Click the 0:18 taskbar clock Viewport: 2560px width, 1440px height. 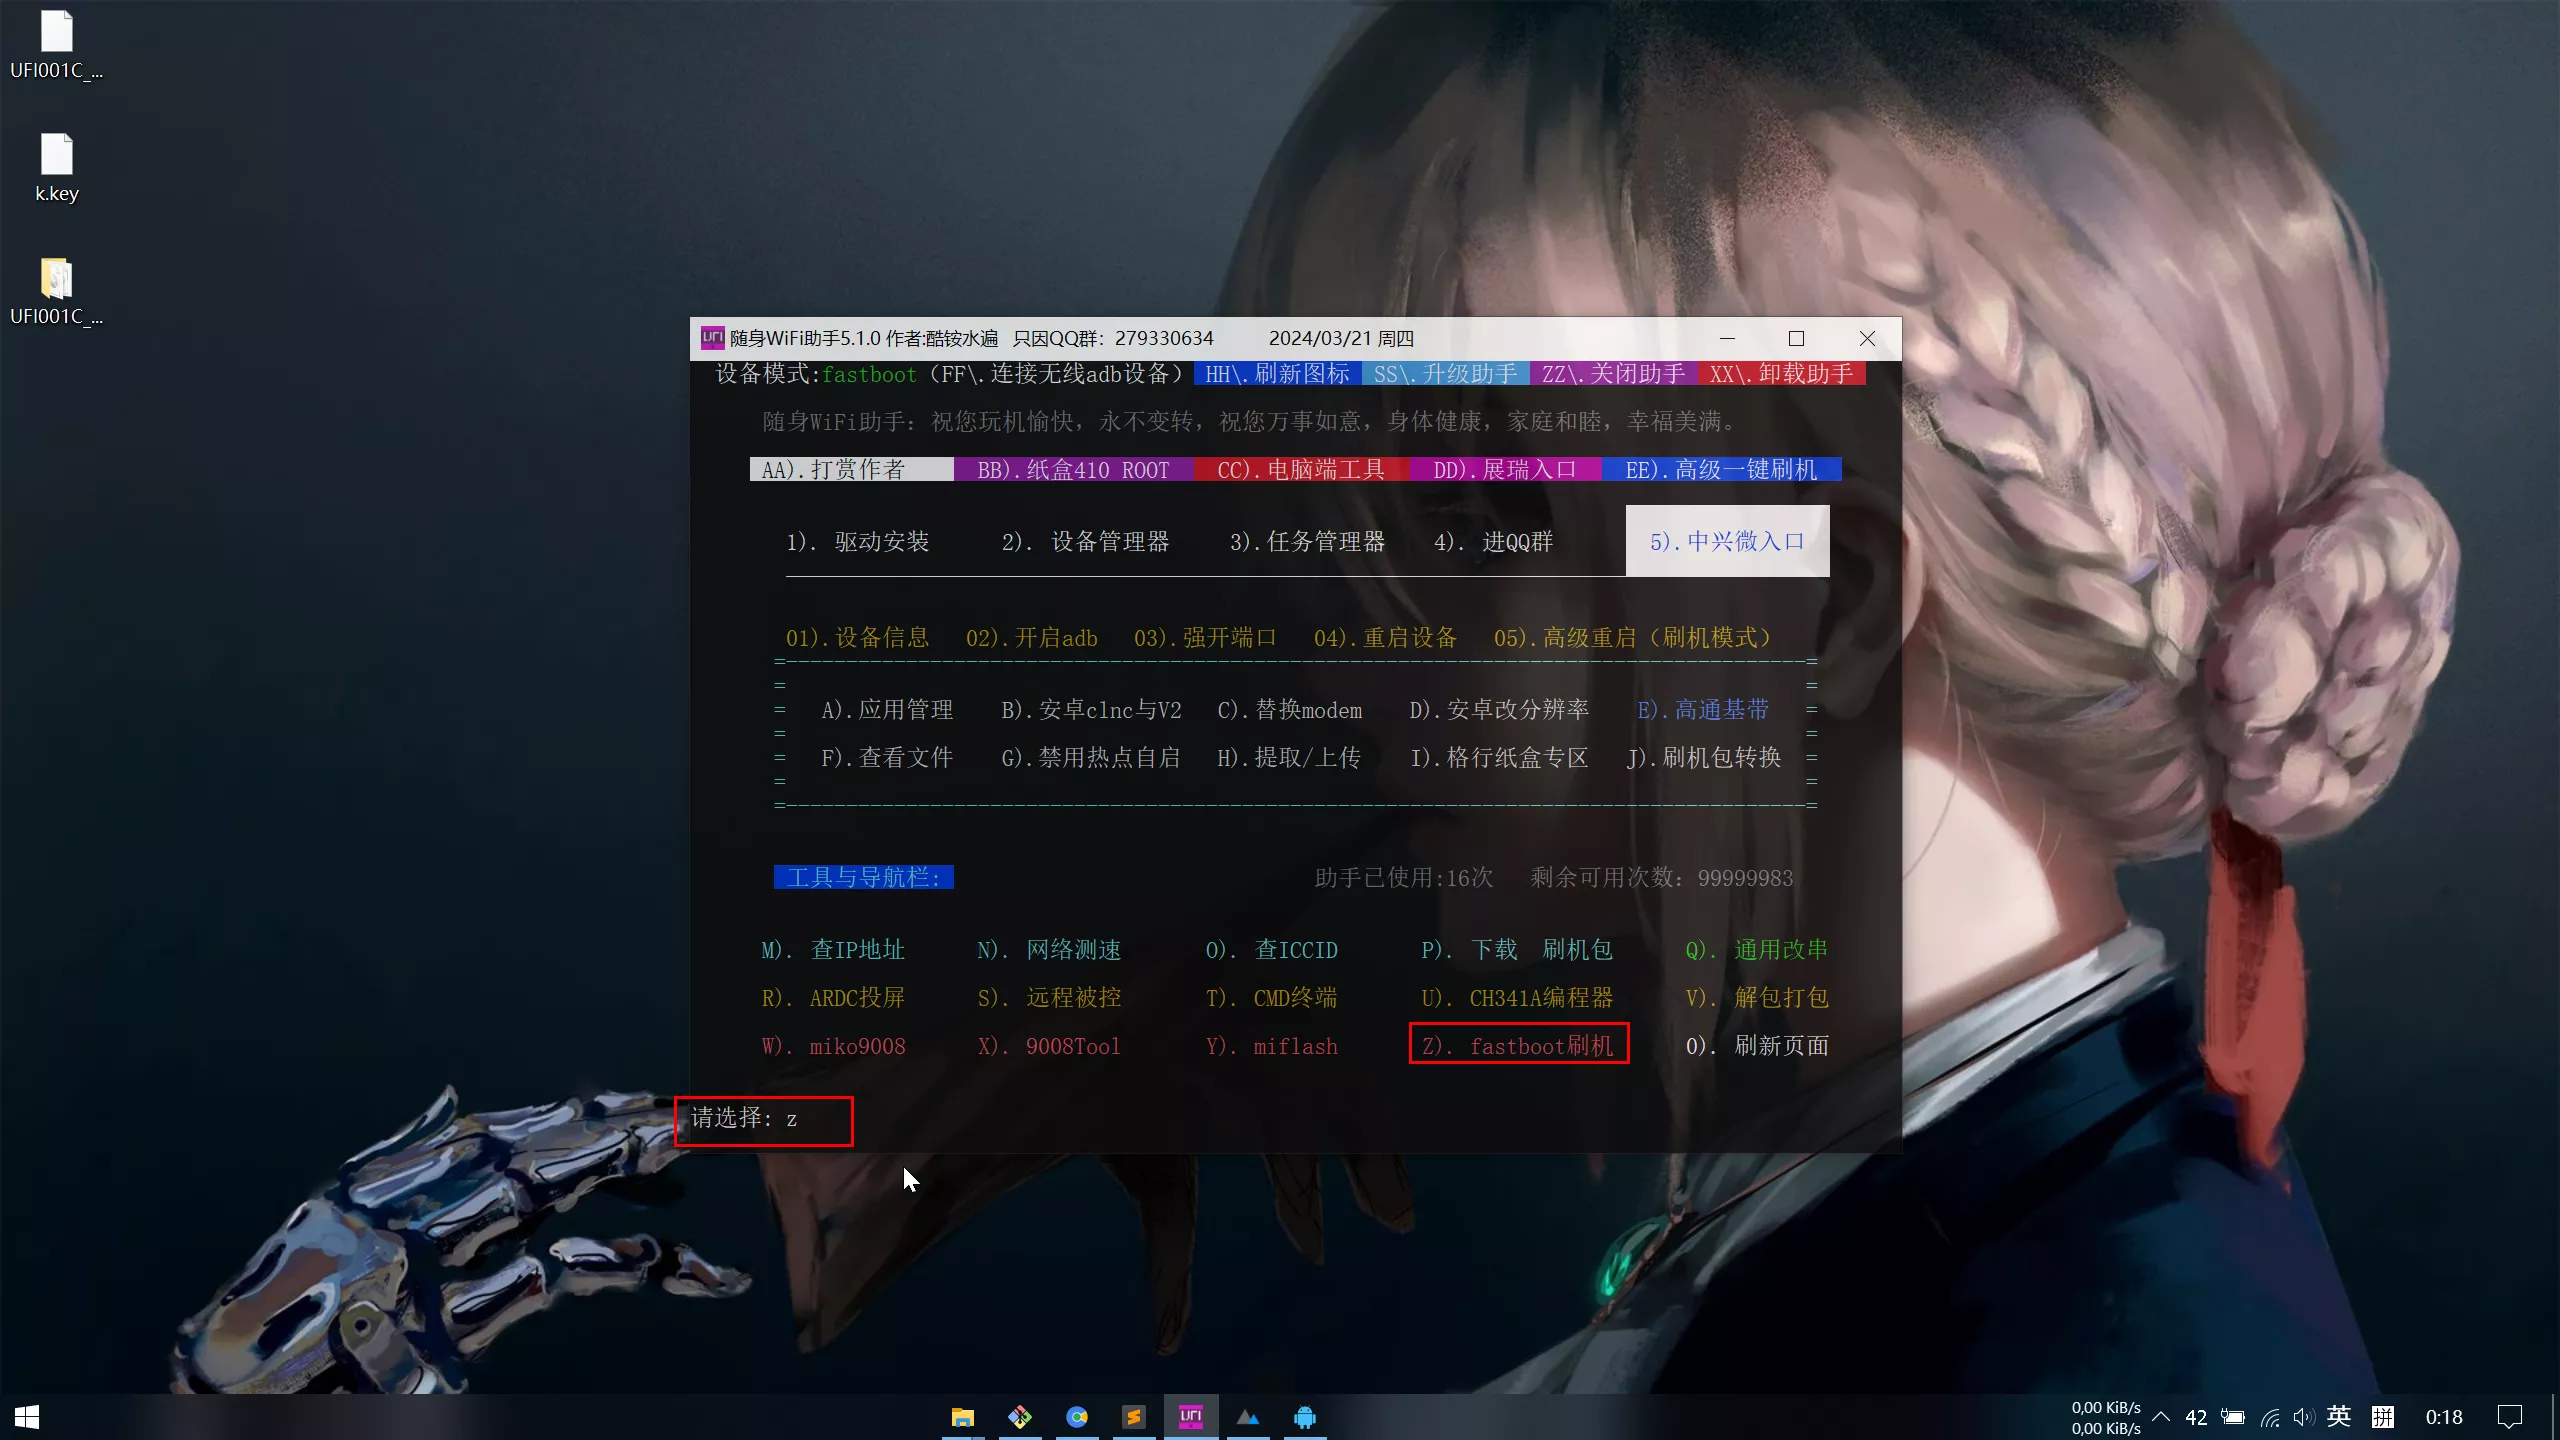[x=2444, y=1417]
